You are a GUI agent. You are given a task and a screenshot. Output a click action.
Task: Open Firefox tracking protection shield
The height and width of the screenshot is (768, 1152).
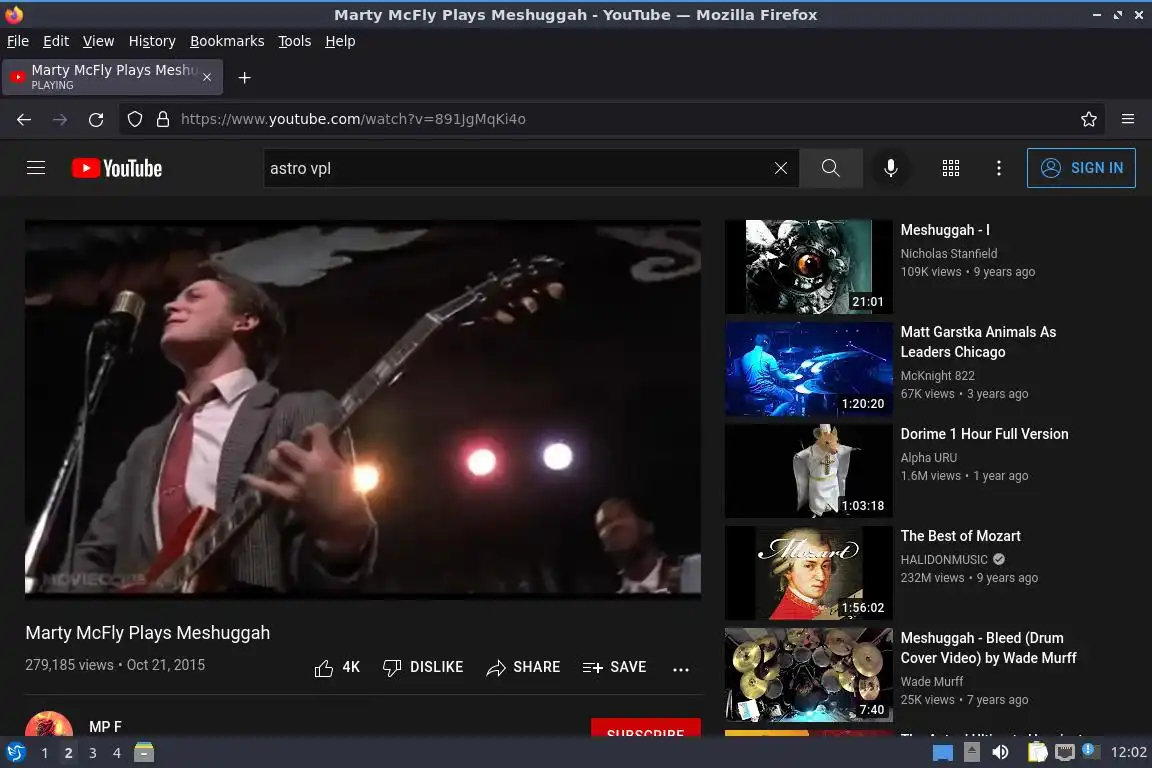[x=134, y=119]
